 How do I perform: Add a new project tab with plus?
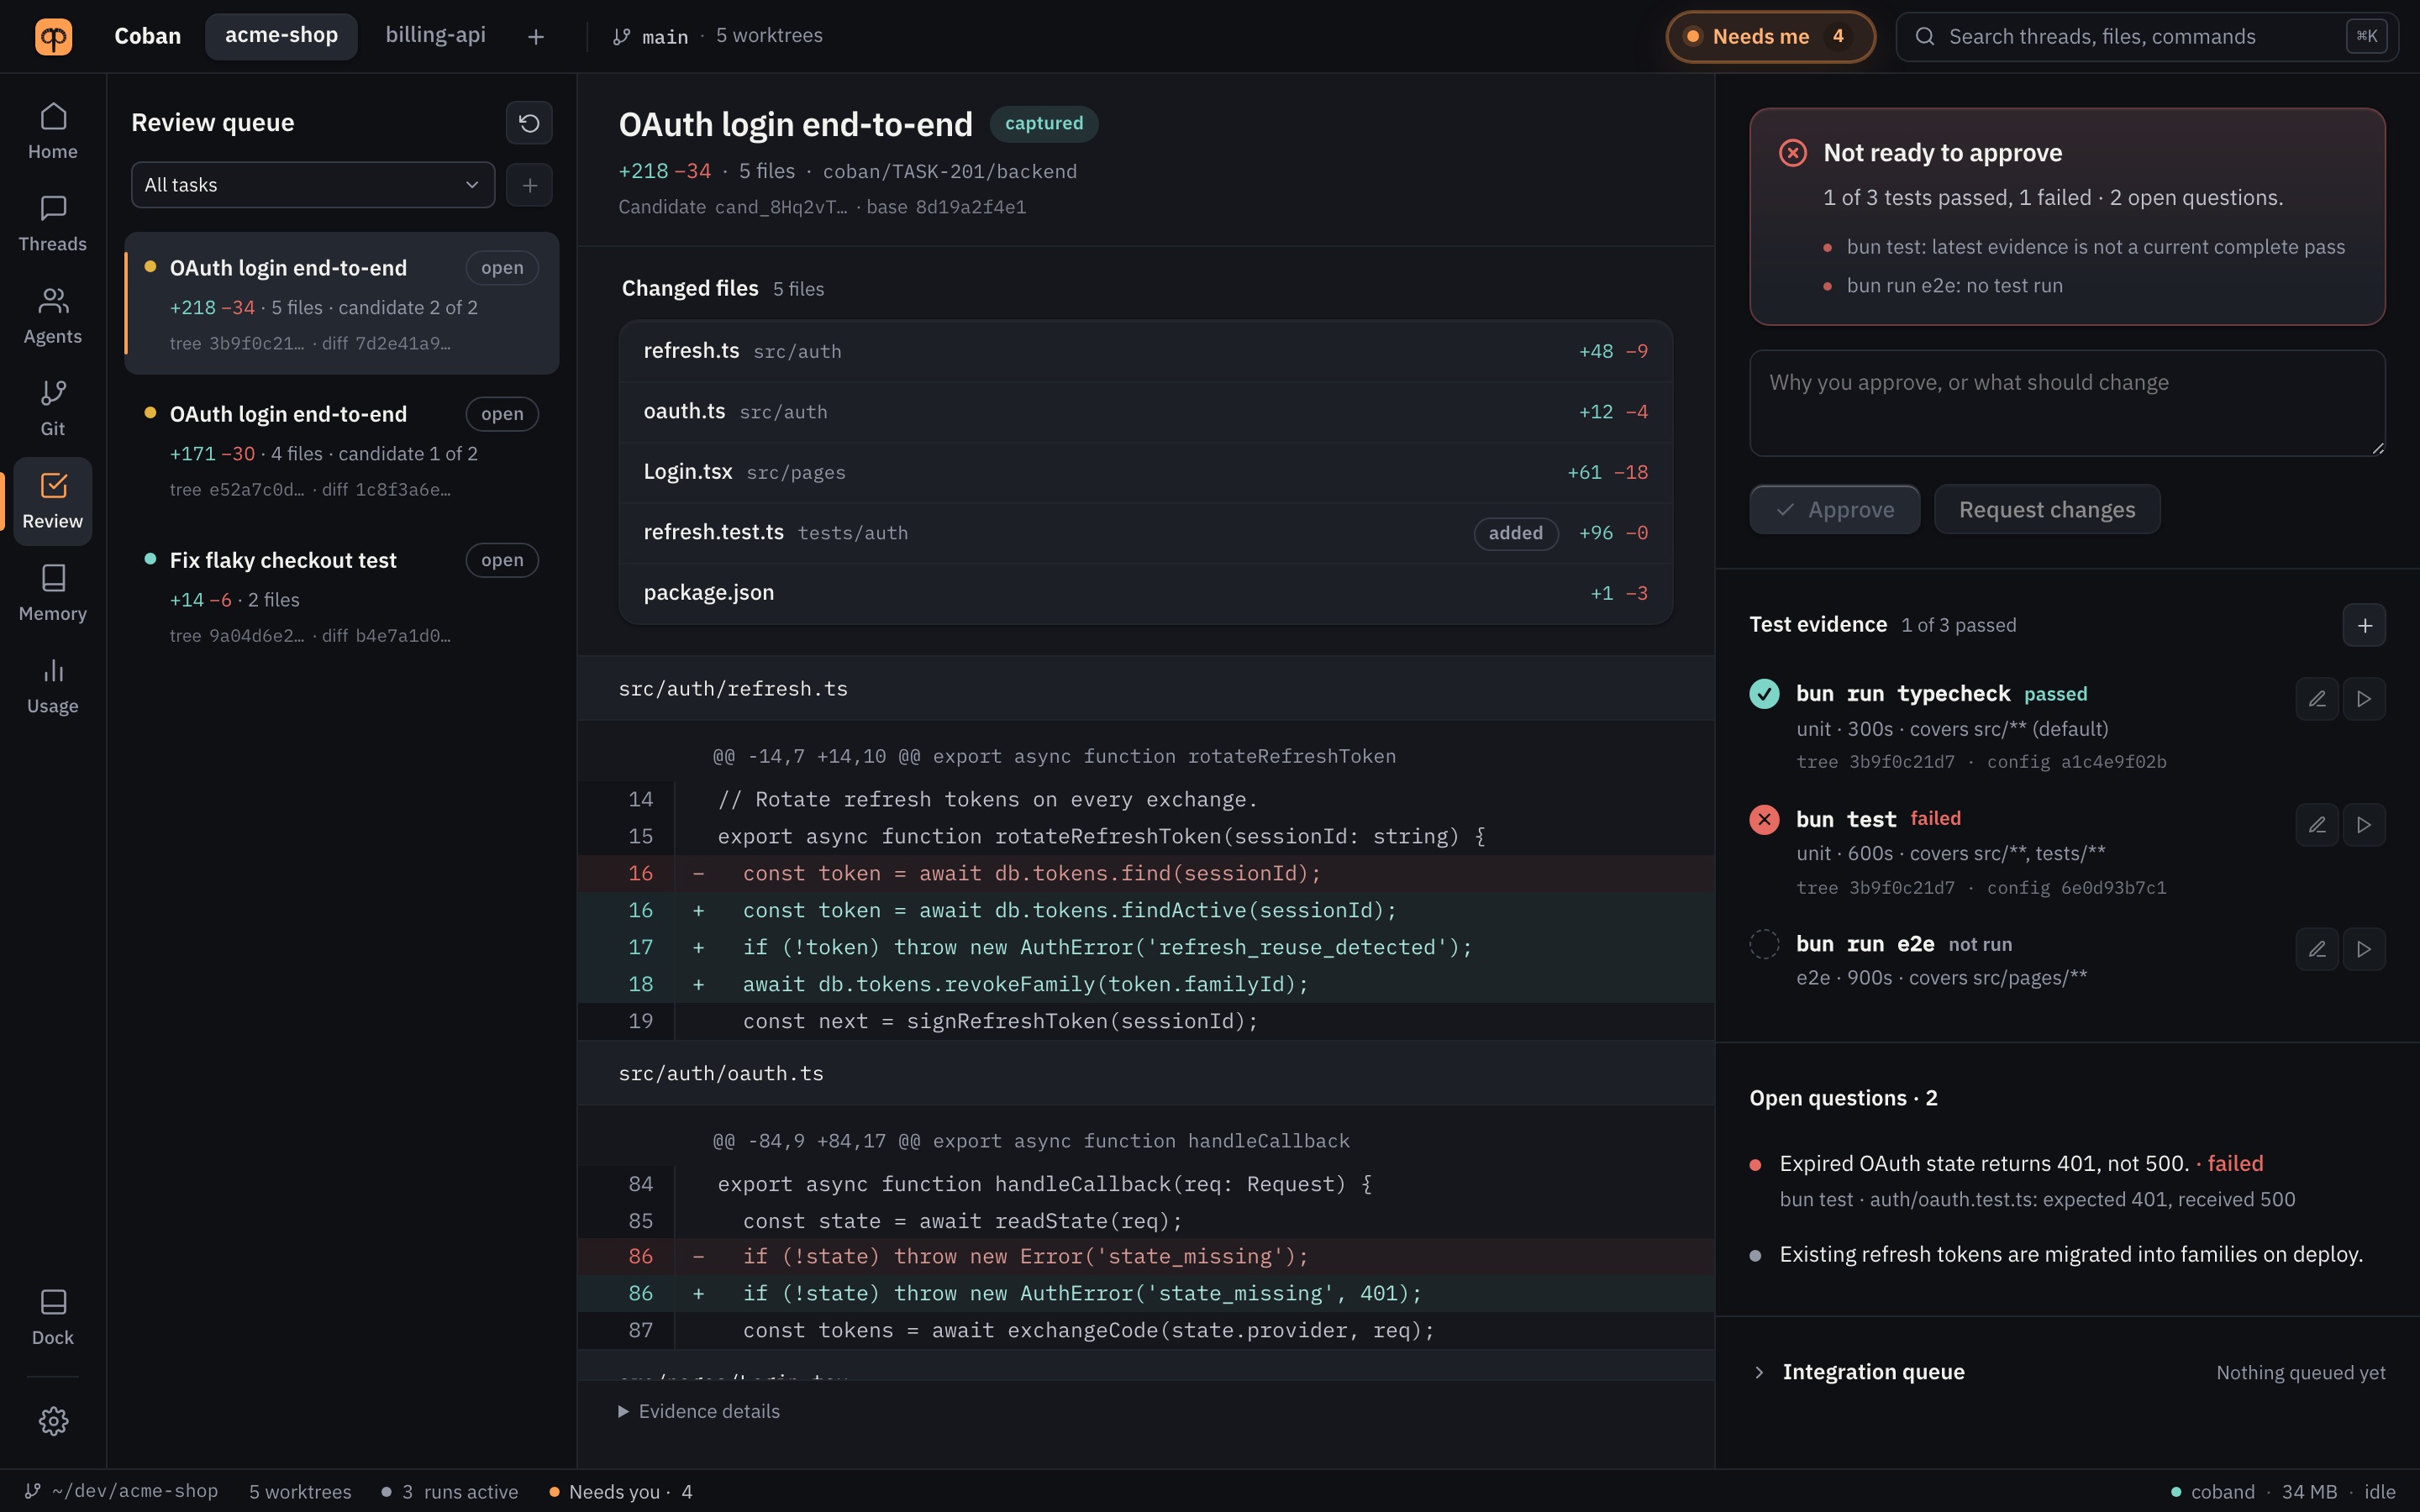tap(536, 37)
